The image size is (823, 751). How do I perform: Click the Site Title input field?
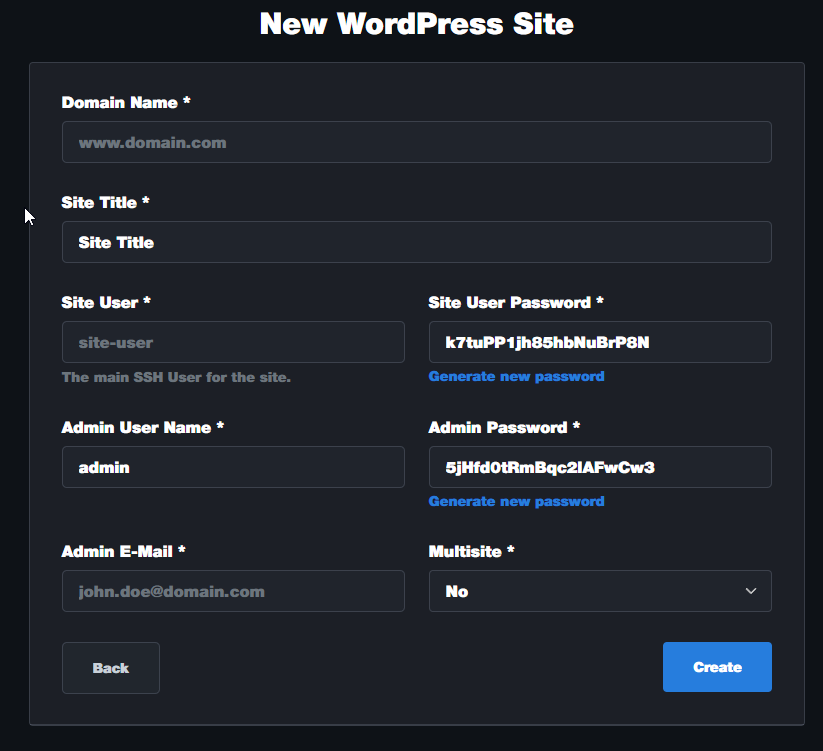[416, 242]
